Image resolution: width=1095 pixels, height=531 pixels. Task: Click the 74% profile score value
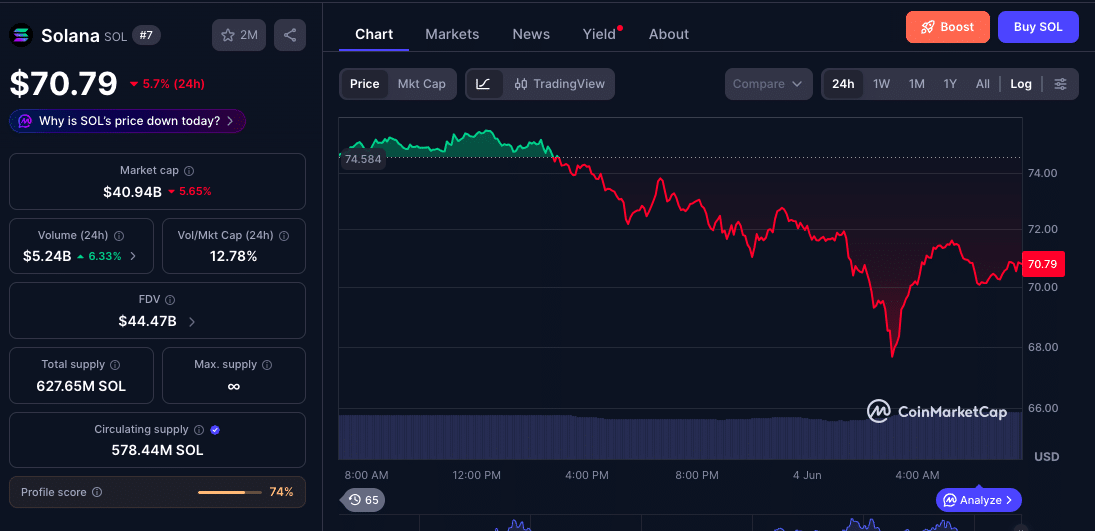(x=281, y=492)
